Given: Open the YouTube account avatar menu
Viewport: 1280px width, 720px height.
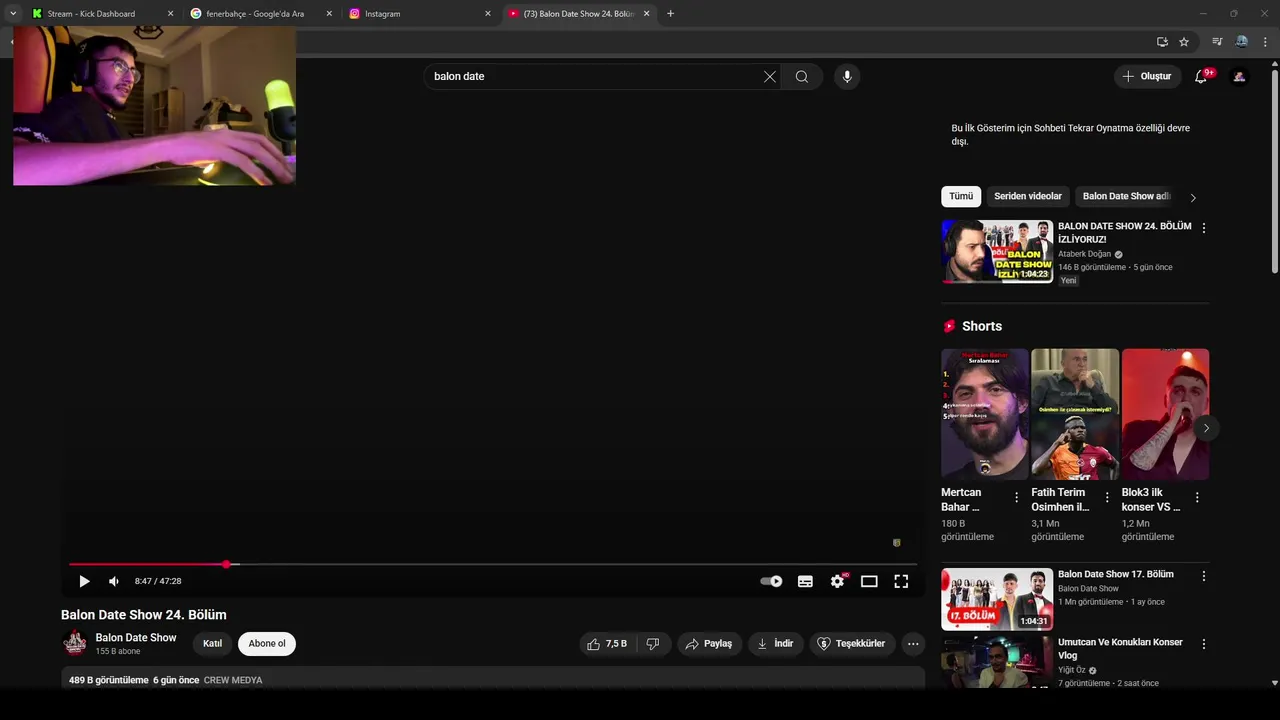Looking at the screenshot, I should 1239,77.
